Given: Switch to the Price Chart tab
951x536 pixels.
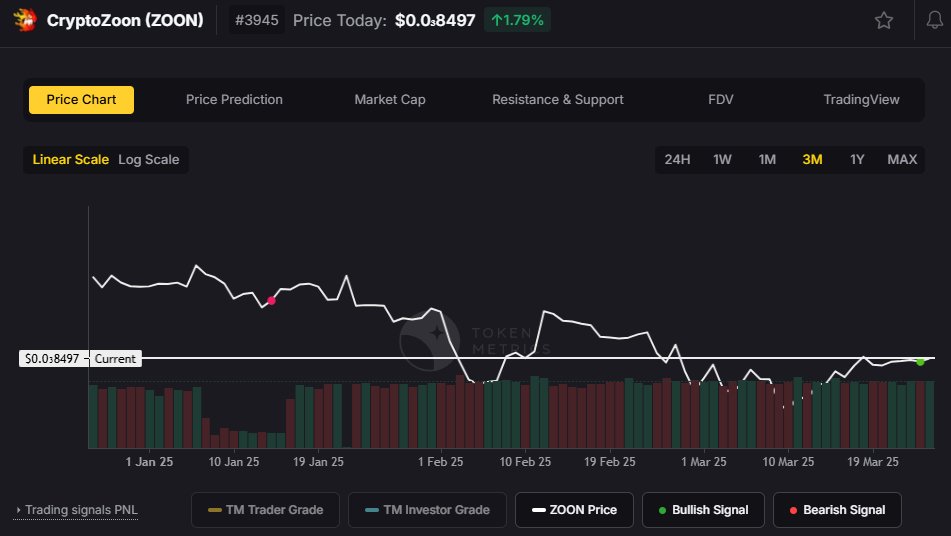Looking at the screenshot, I should point(81,99).
